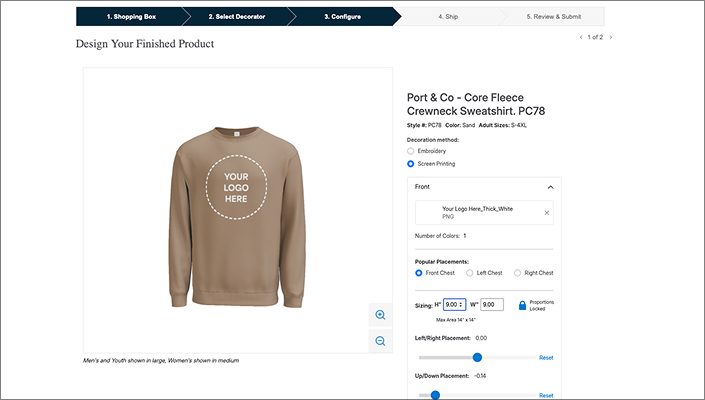The height and width of the screenshot is (400, 705).
Task: Go to the next page arrow
Action: 611,37
